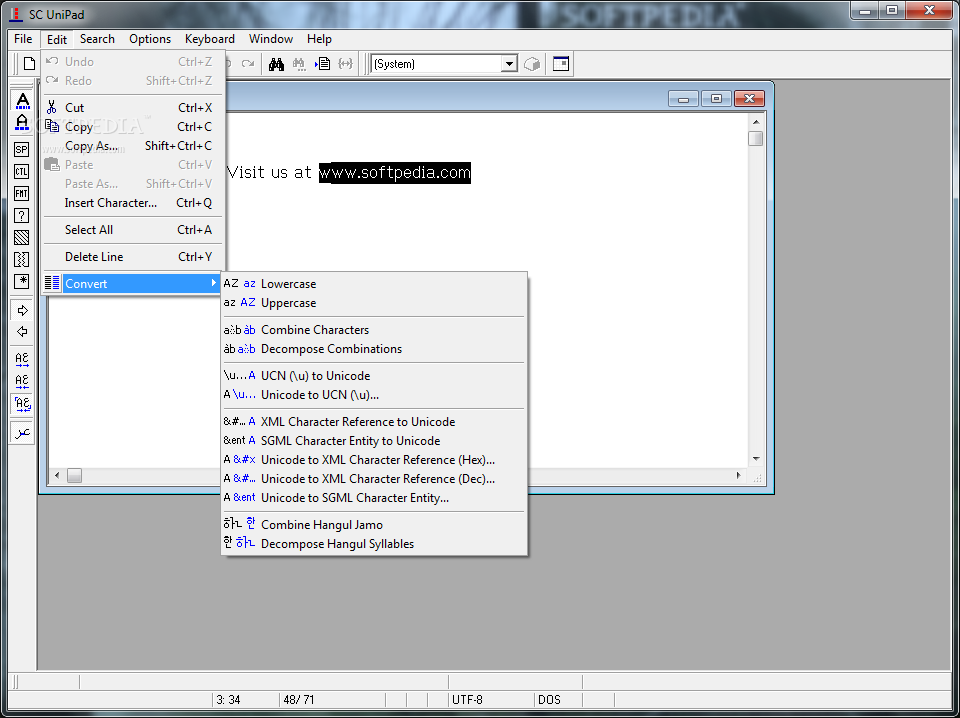Screen dimensions: 960x718
Task: Click the Find binoculars toolbar icon
Action: click(x=276, y=64)
